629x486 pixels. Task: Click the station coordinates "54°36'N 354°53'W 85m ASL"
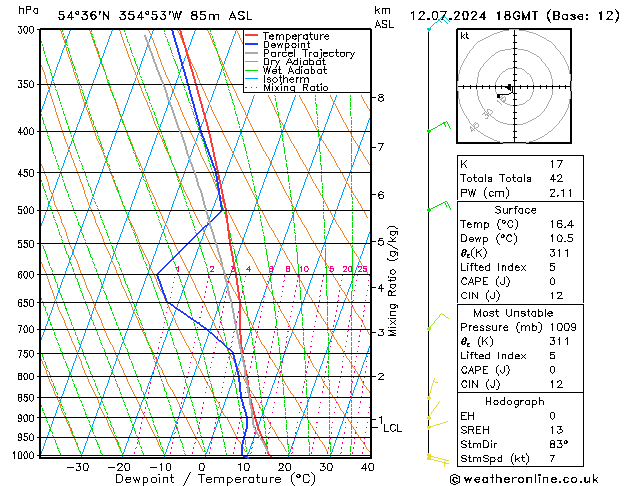[155, 16]
